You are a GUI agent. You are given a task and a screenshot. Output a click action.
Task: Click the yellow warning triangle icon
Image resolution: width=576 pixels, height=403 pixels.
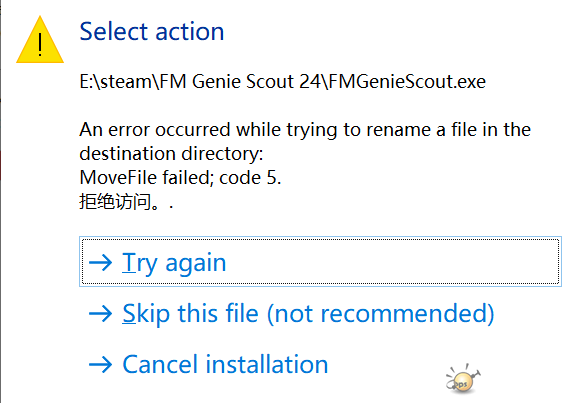click(x=40, y=40)
